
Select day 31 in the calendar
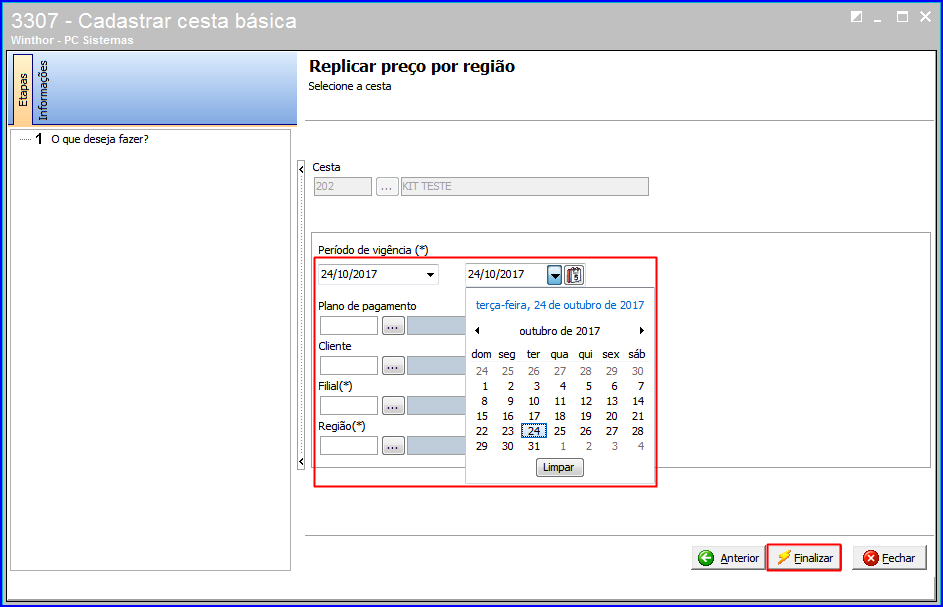(x=533, y=446)
